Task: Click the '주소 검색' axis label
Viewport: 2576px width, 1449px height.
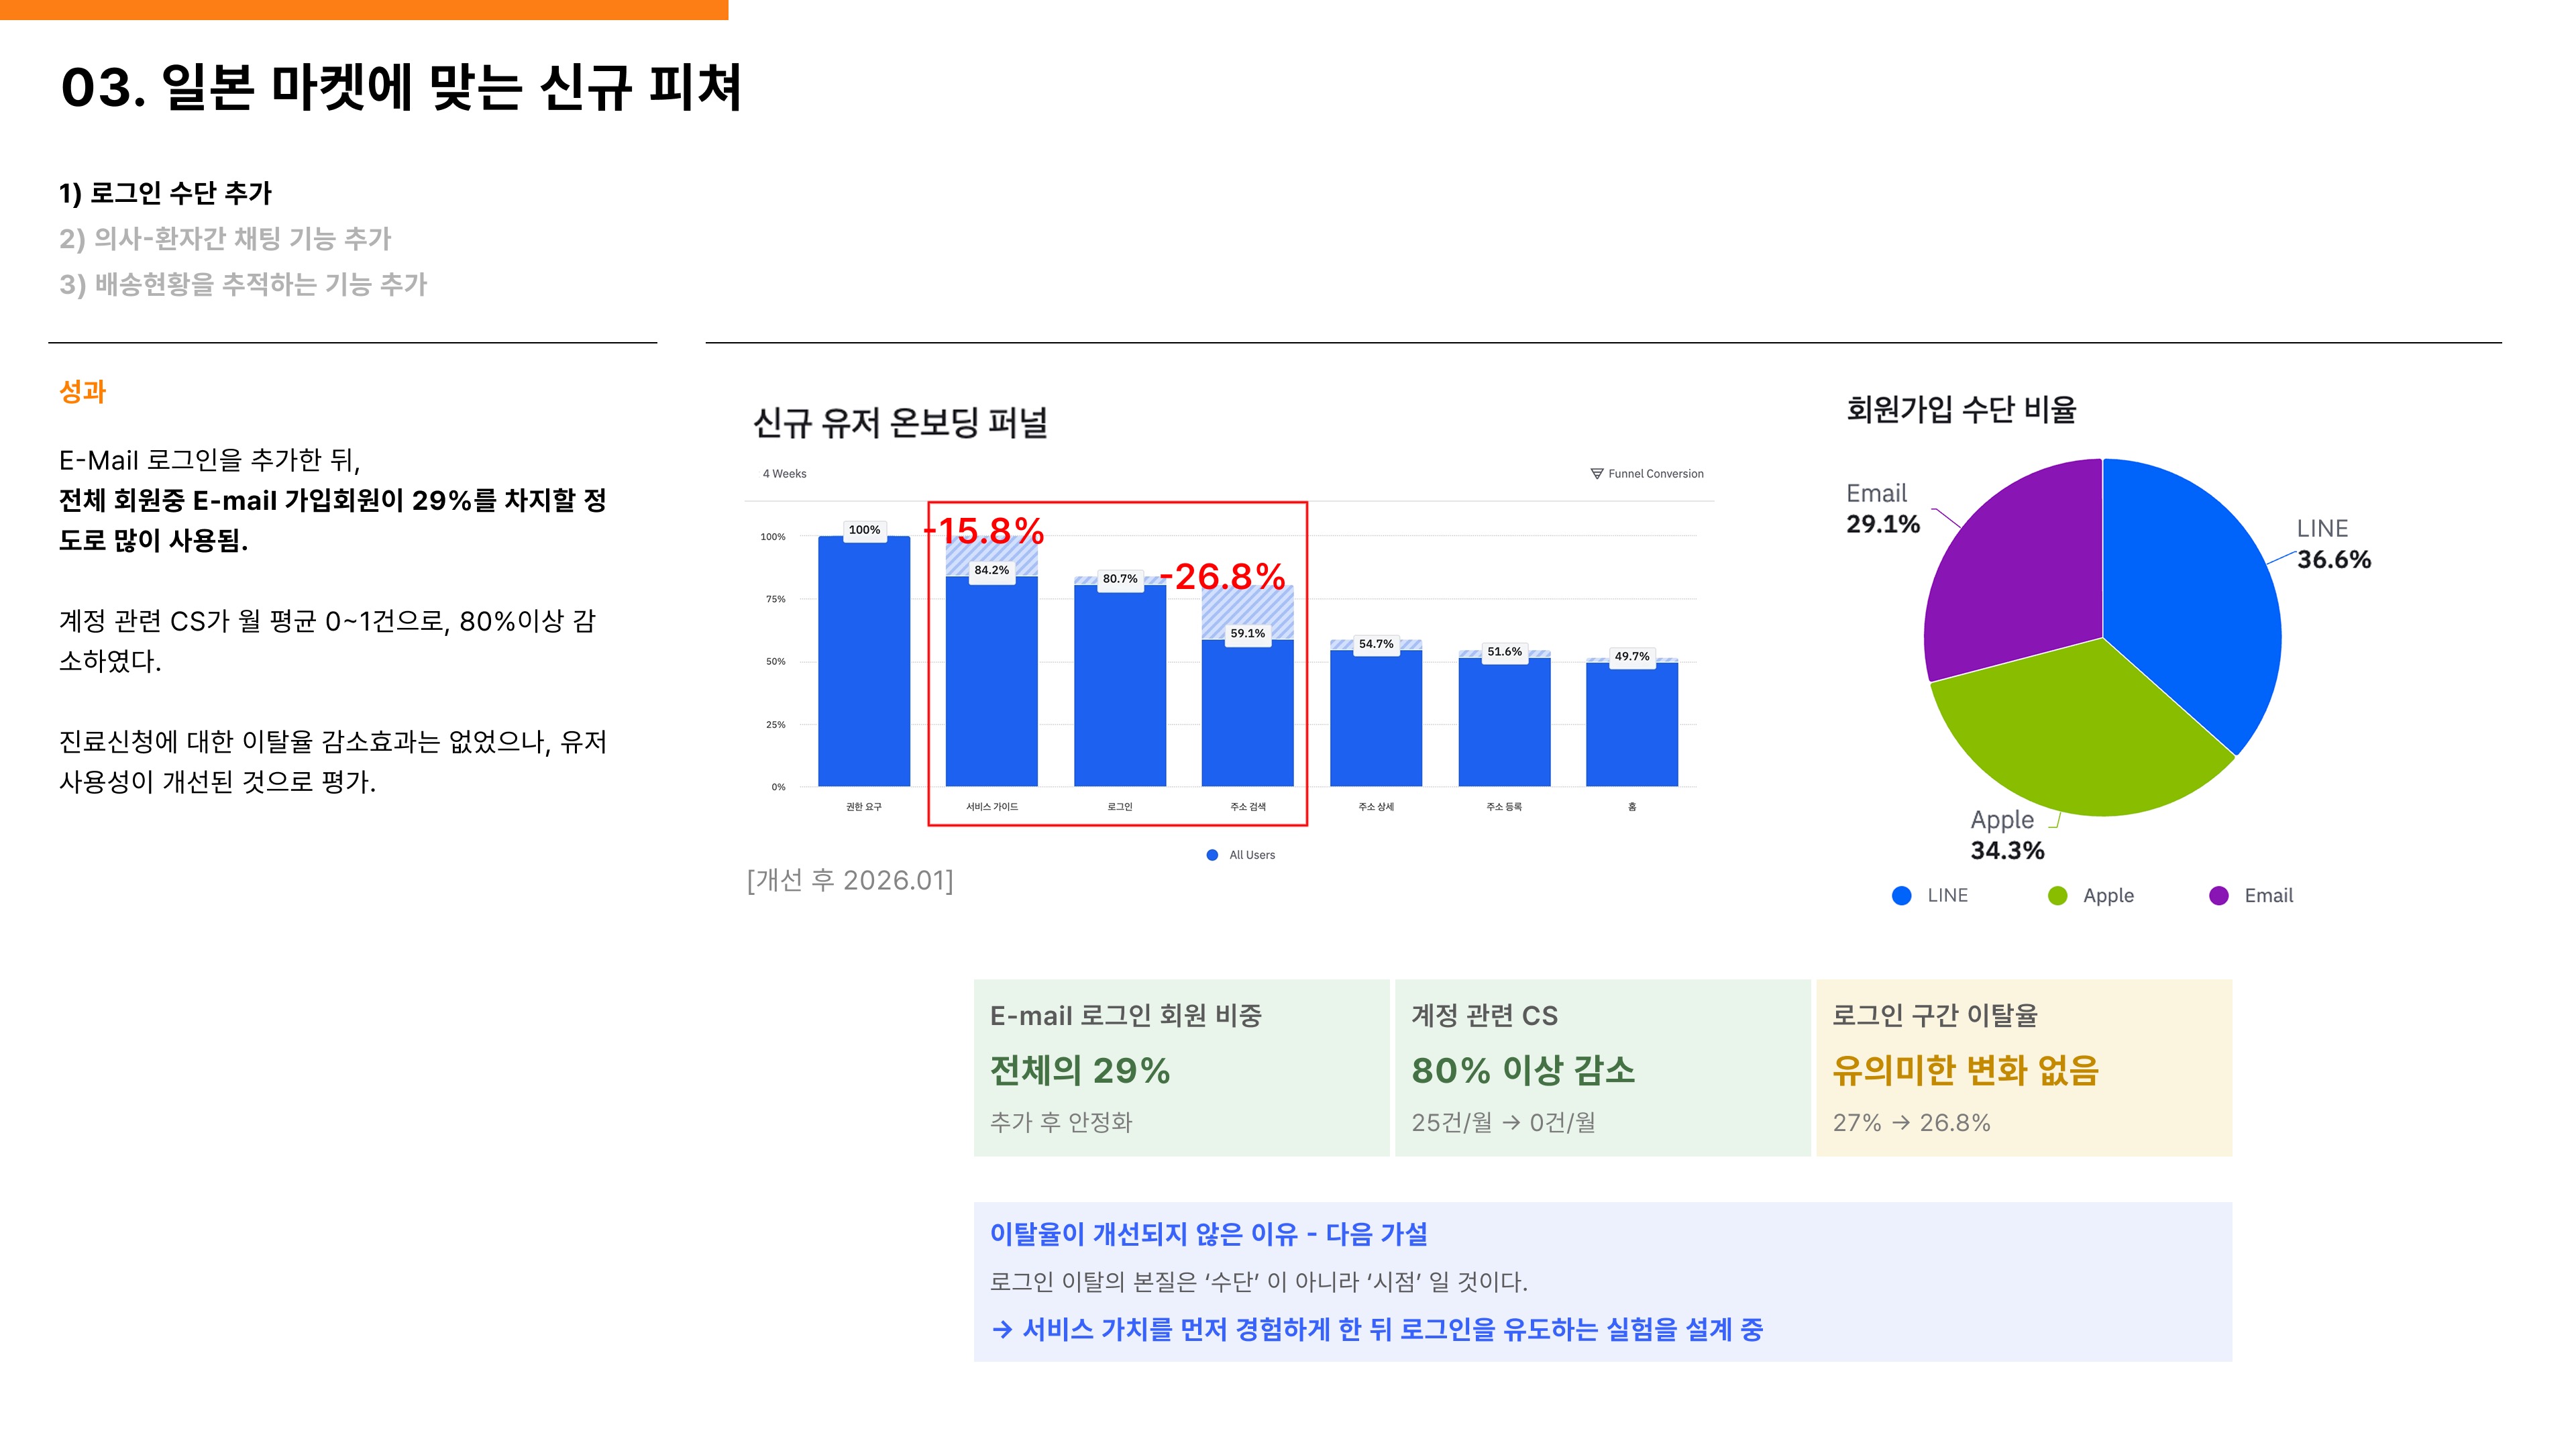Action: (1247, 807)
